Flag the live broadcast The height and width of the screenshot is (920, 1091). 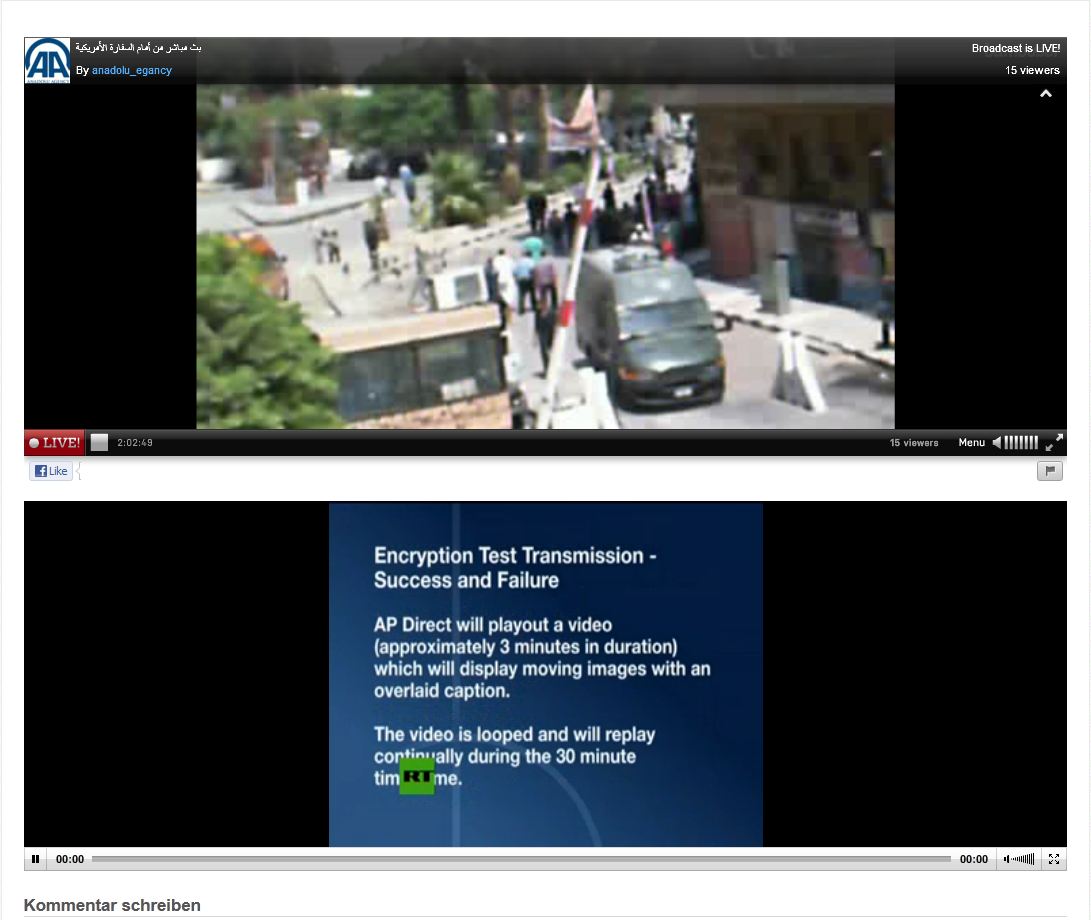[1050, 471]
